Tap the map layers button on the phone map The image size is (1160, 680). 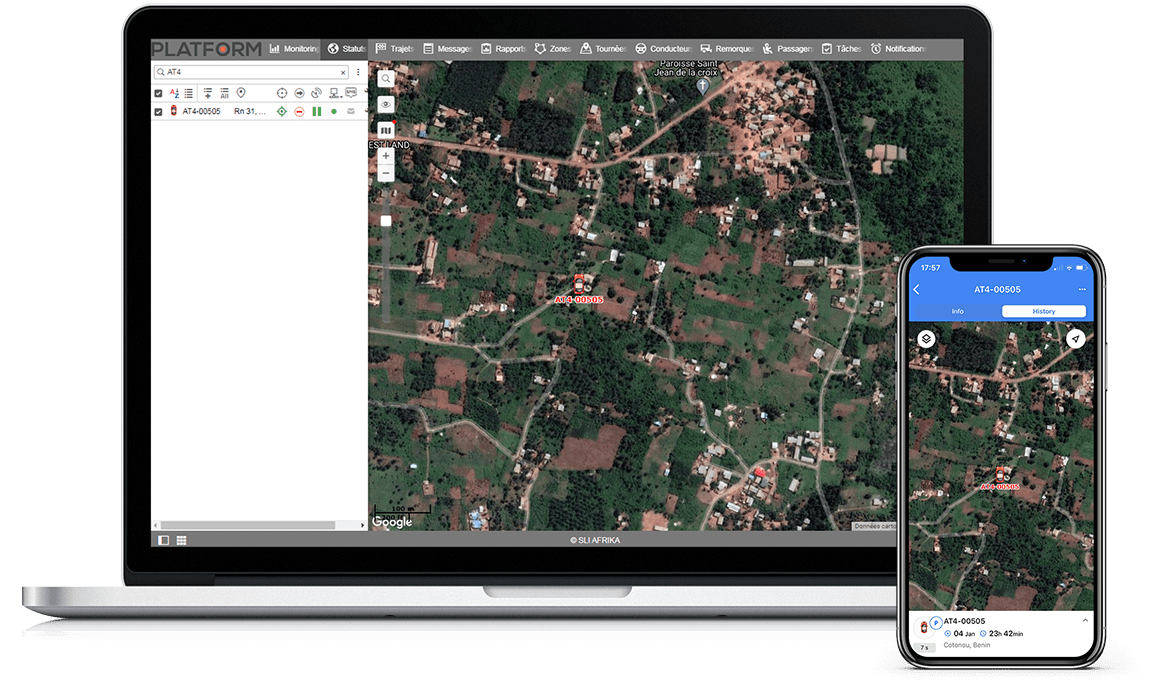926,339
